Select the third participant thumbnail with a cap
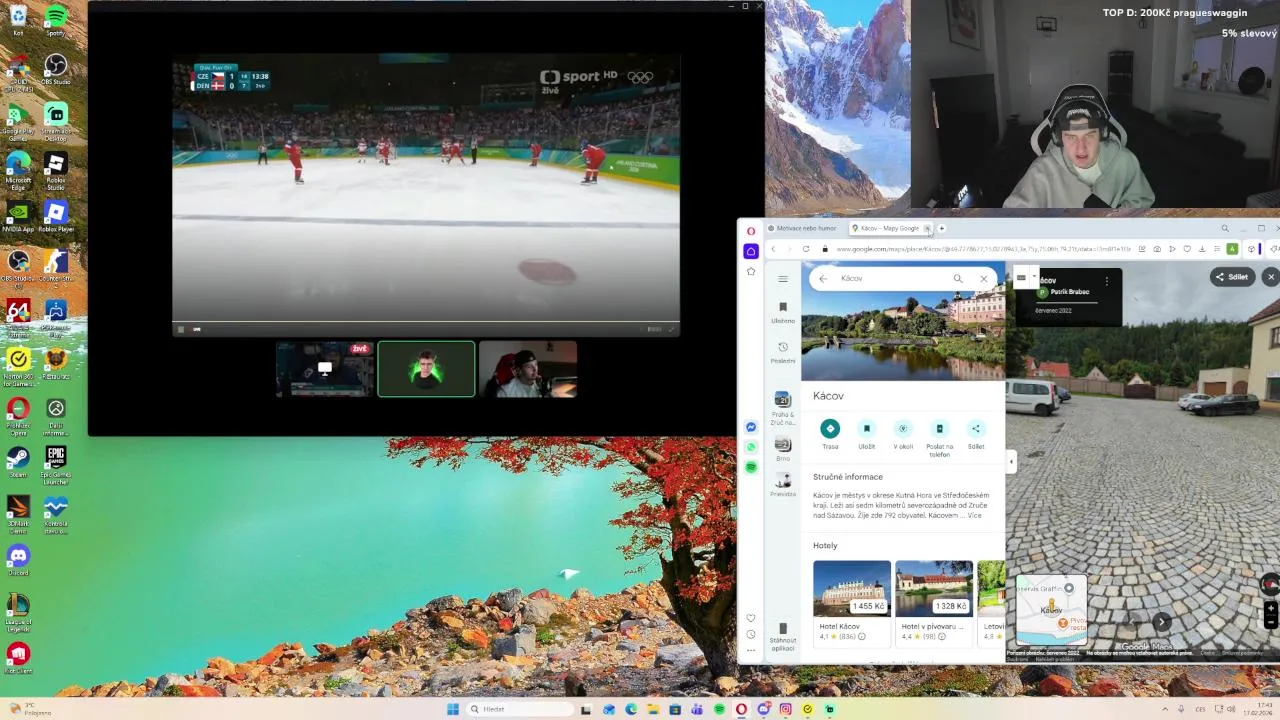Viewport: 1280px width, 720px height. point(528,369)
